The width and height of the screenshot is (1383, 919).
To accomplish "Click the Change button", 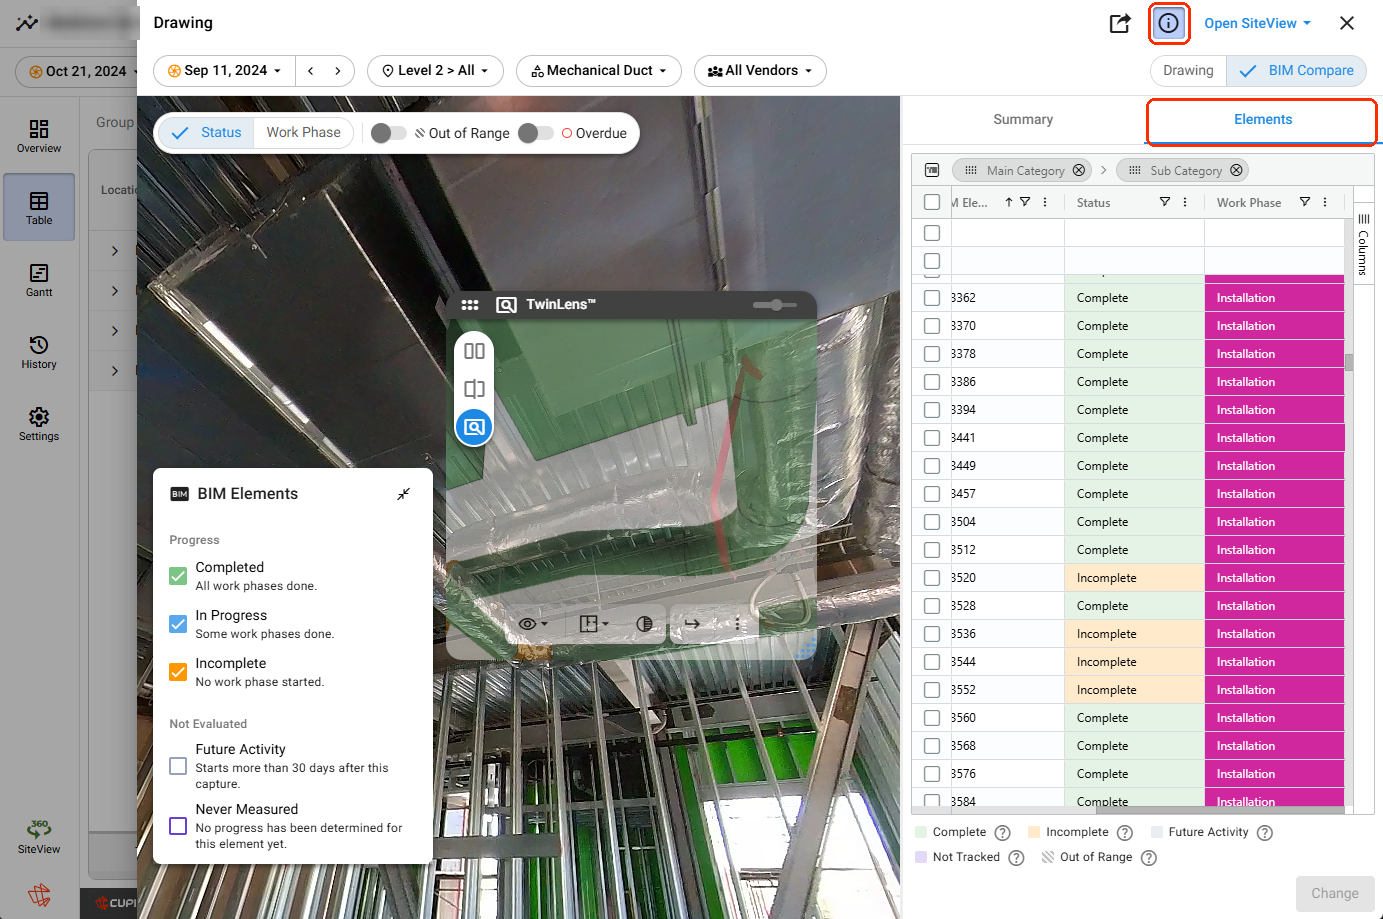I will 1335,893.
